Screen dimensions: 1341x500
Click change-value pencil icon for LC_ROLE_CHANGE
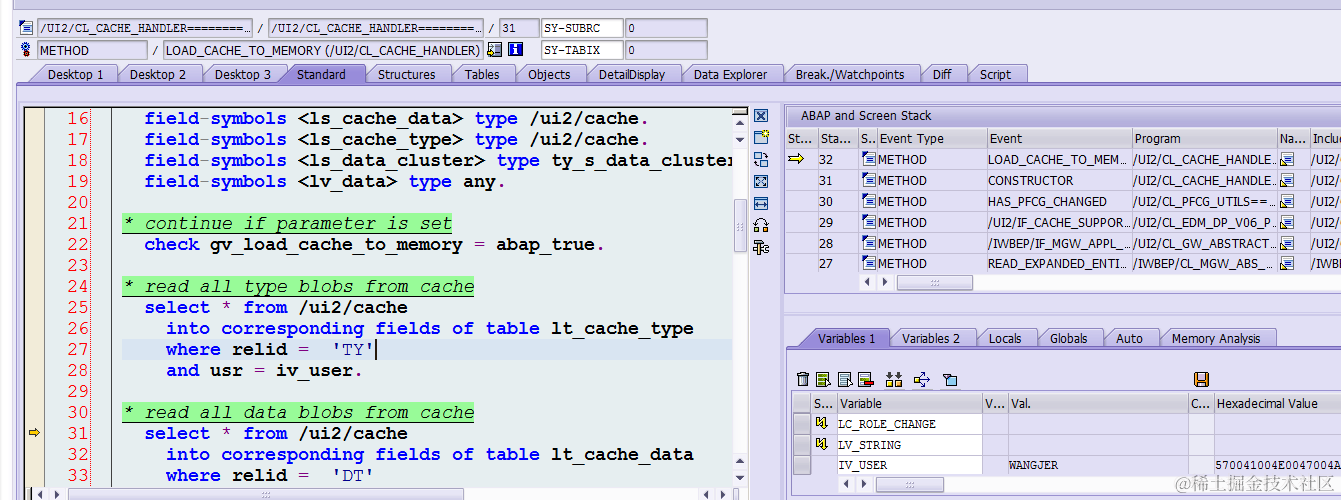(823, 424)
